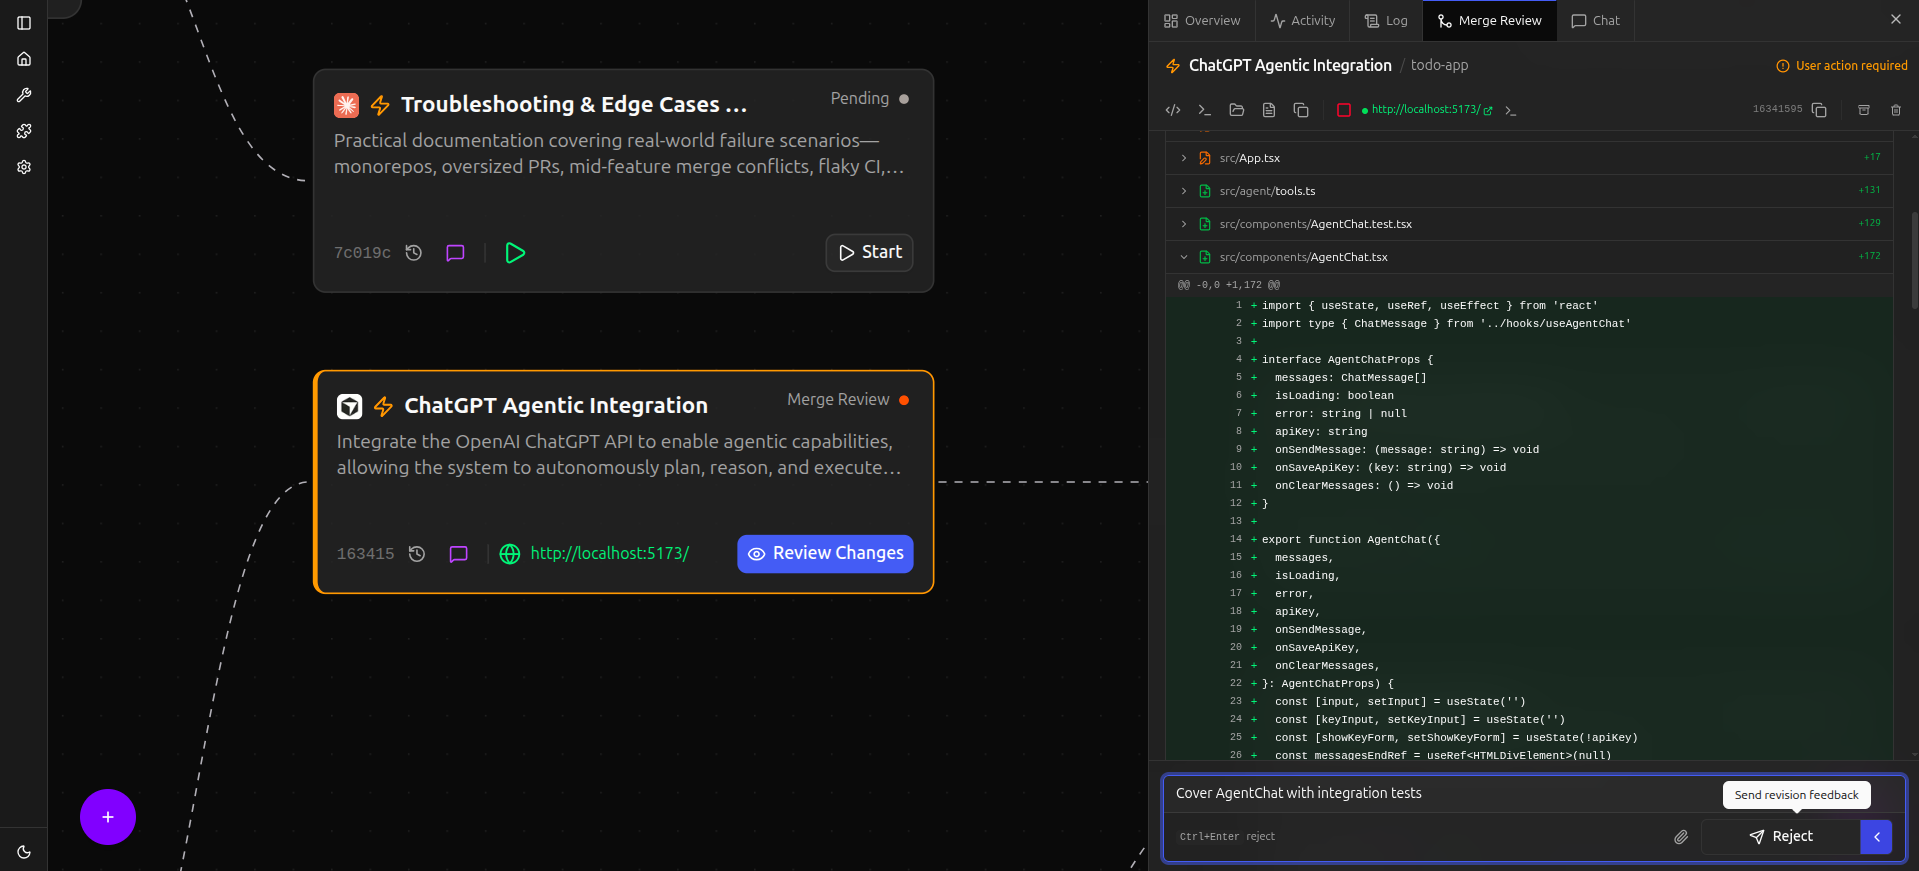The image size is (1919, 871).
Task: Open terminal icon next to code icon
Action: click(1205, 110)
